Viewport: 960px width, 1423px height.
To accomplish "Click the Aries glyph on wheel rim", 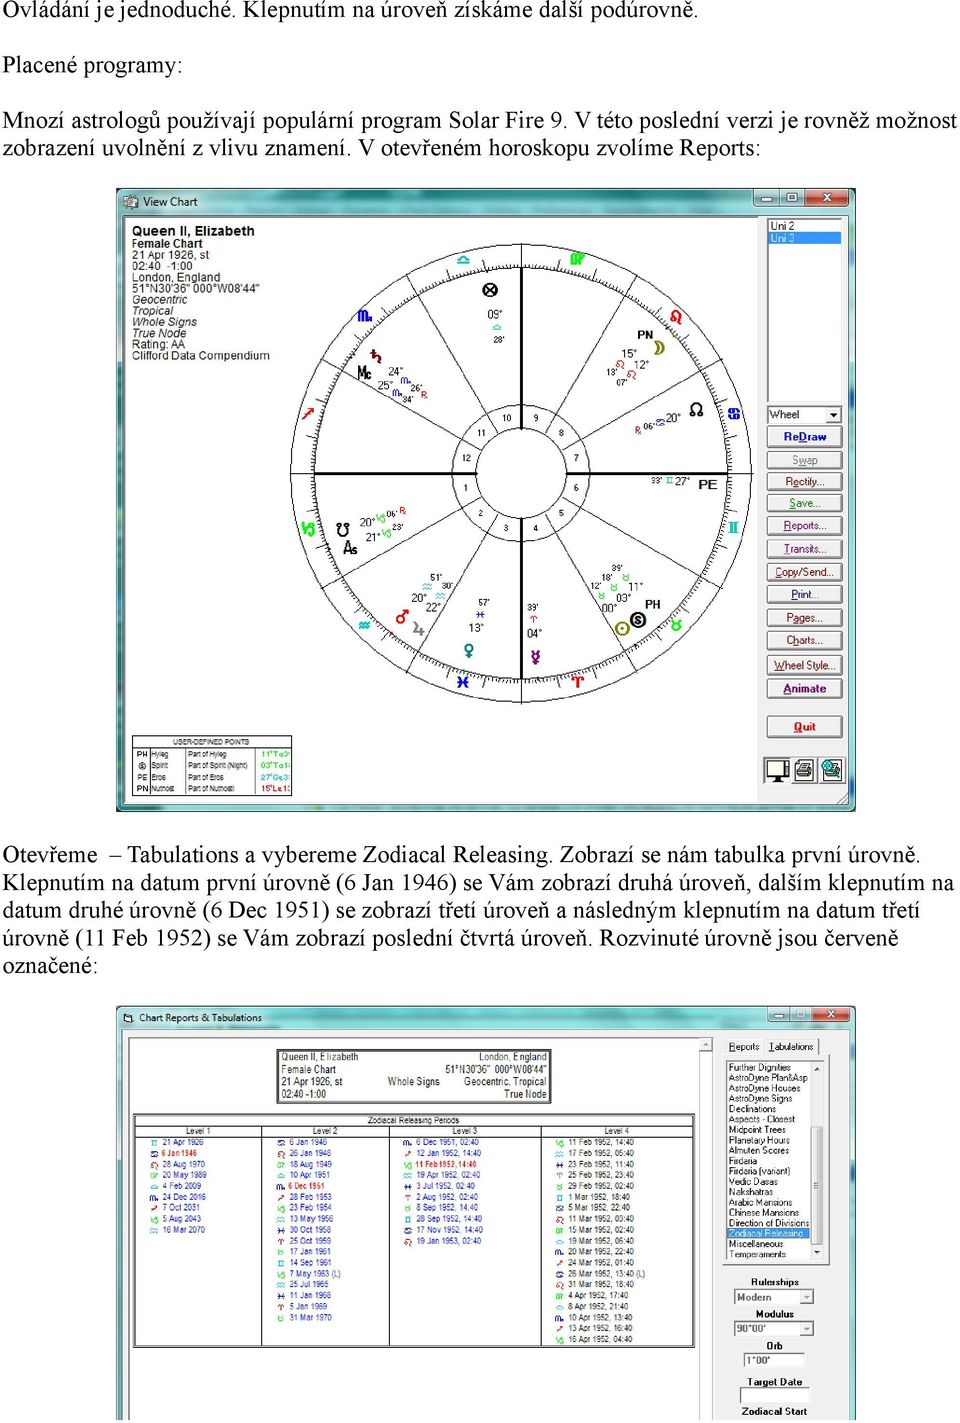I will click(x=577, y=681).
